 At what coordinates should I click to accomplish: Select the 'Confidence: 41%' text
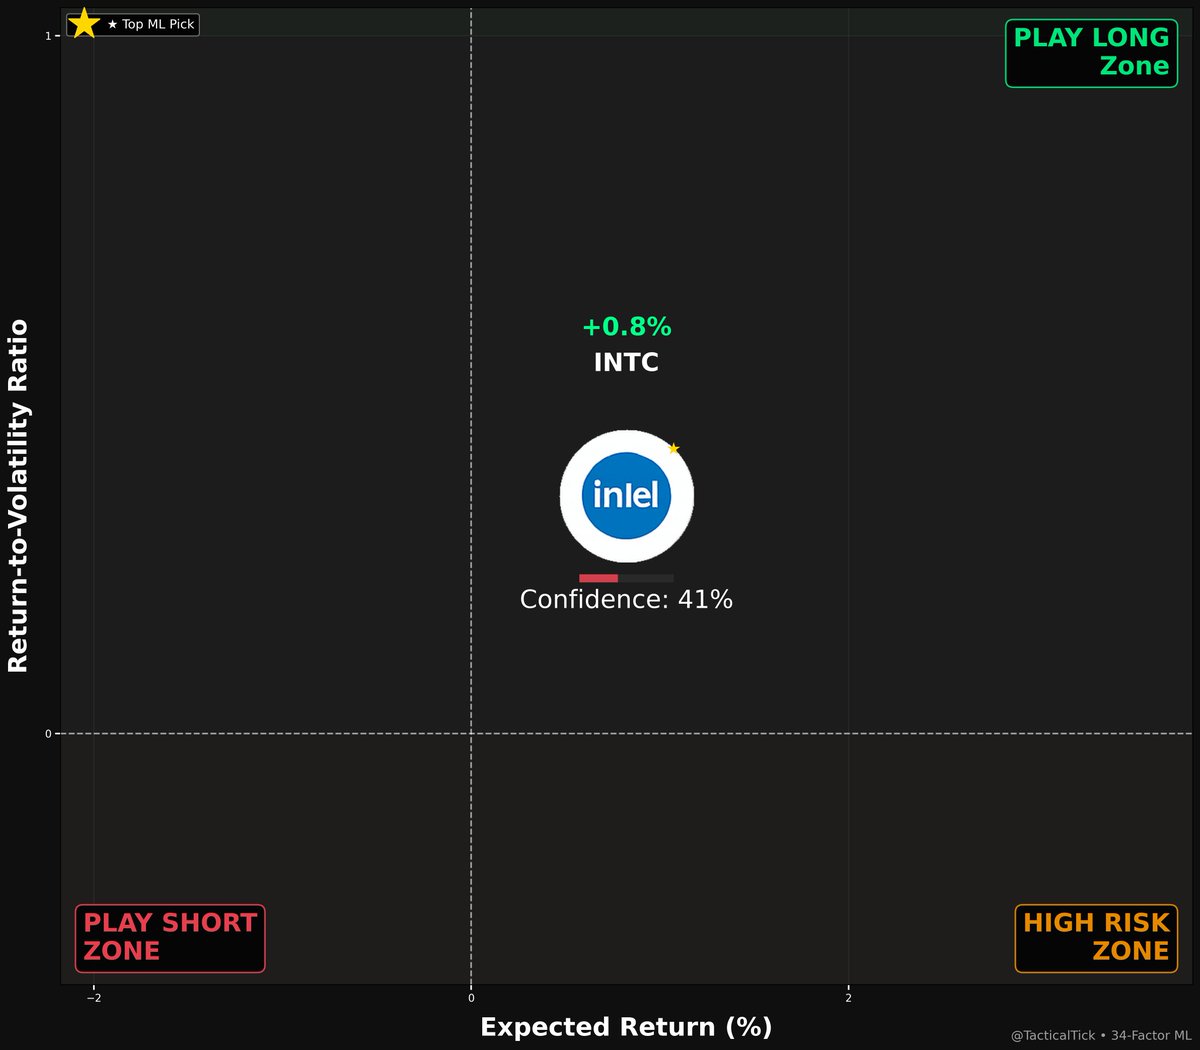point(626,599)
